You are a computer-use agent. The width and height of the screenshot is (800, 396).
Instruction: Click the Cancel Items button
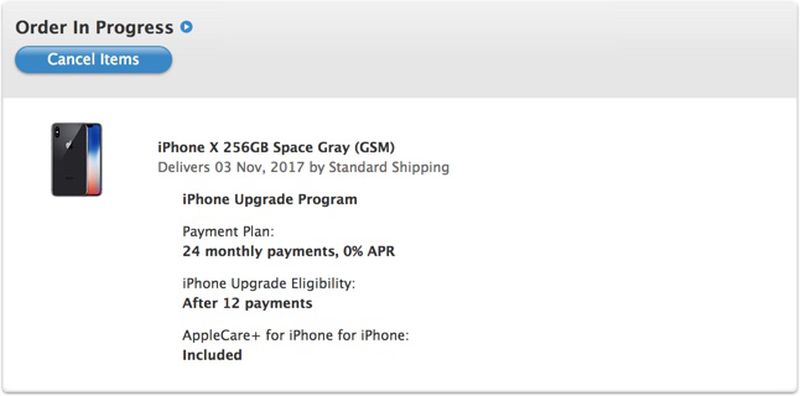[93, 60]
